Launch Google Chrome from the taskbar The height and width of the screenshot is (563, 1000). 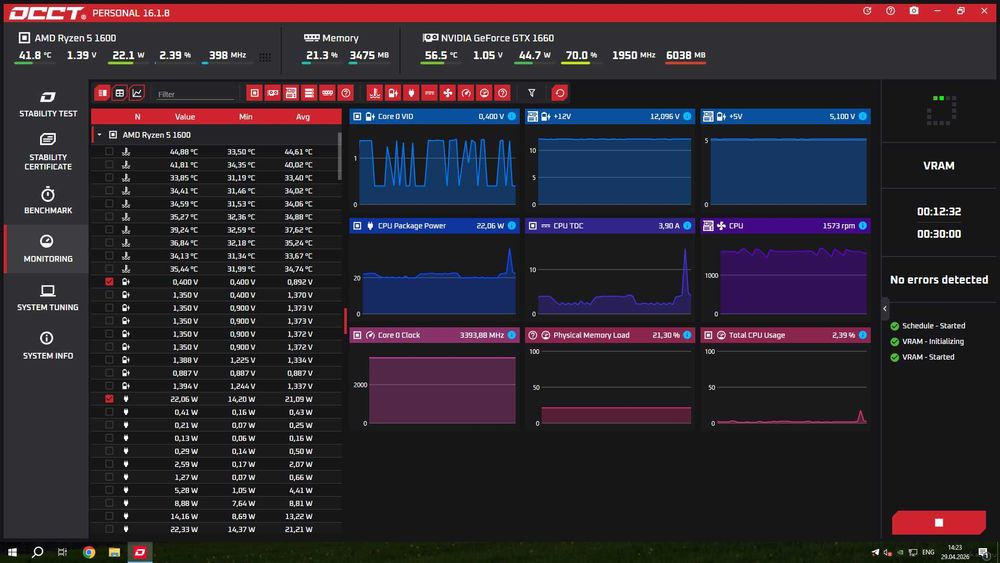point(89,552)
